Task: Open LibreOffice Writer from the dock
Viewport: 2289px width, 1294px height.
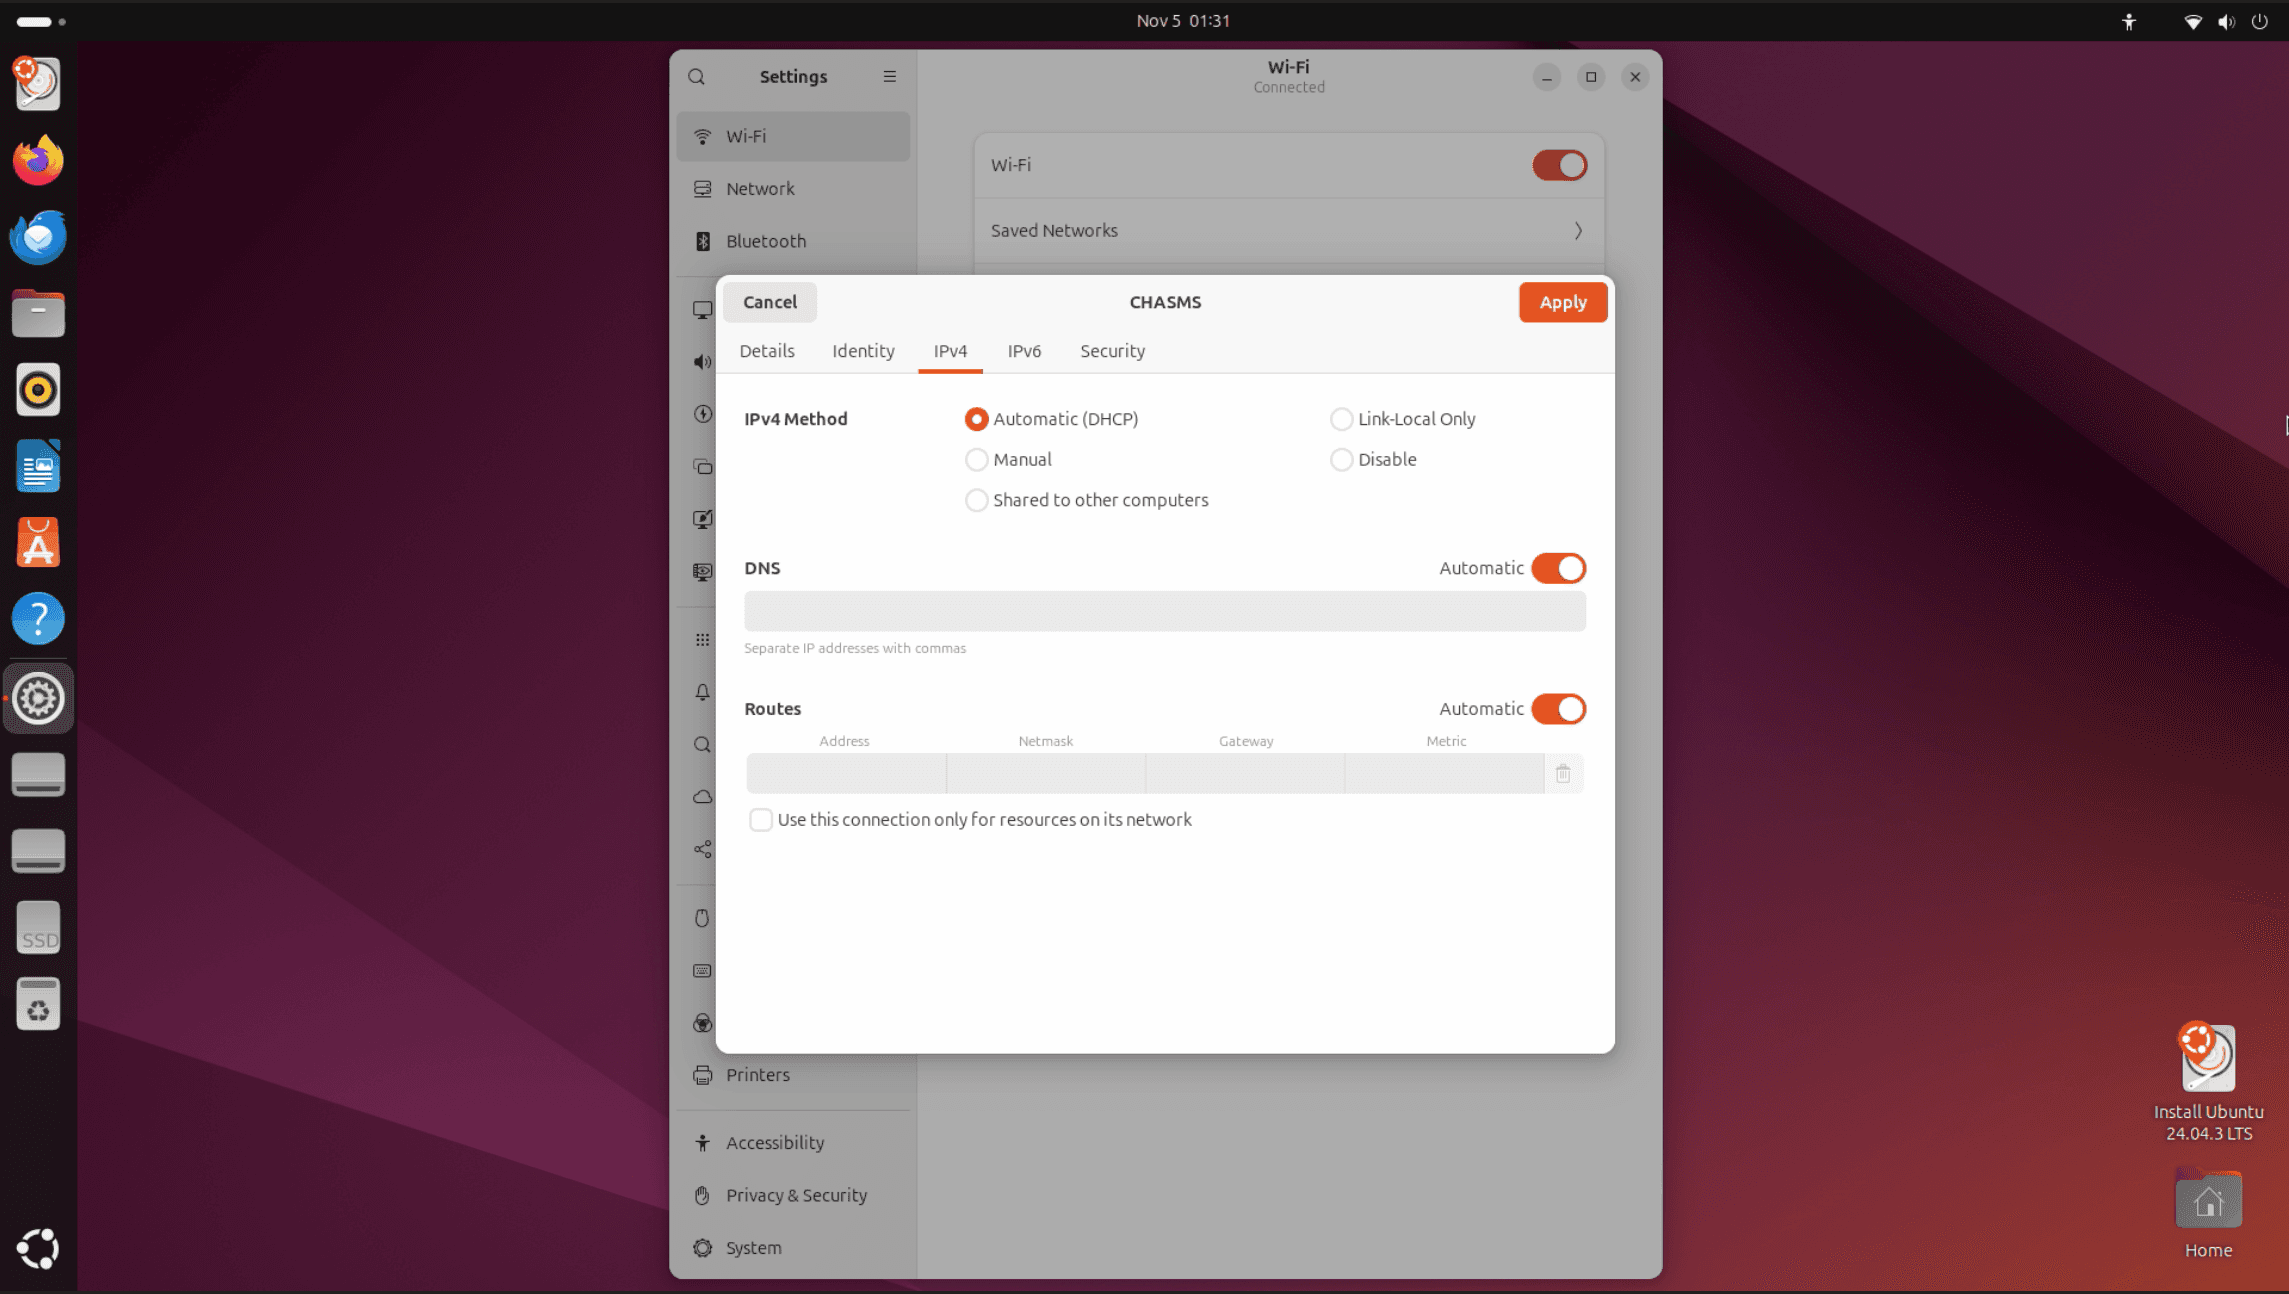Action: 38,466
